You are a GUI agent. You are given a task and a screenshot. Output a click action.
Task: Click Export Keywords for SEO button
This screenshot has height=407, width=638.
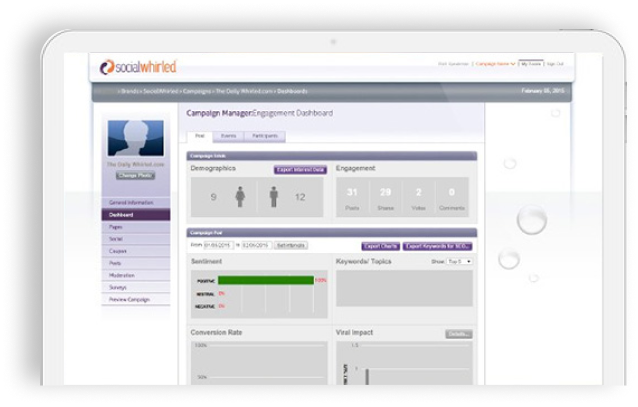(x=439, y=245)
